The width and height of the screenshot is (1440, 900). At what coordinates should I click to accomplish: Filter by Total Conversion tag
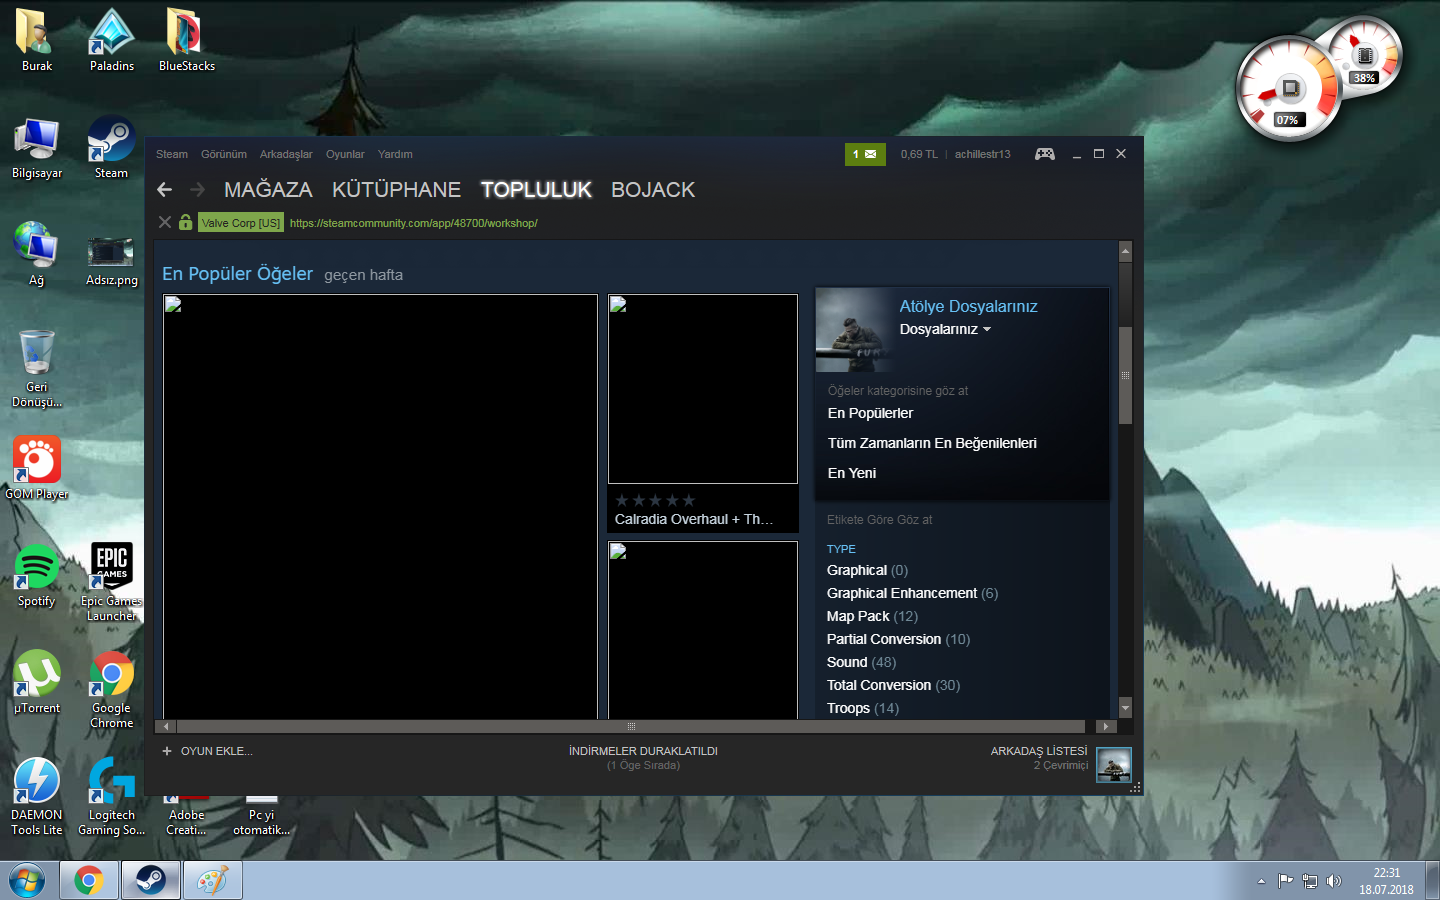[893, 685]
